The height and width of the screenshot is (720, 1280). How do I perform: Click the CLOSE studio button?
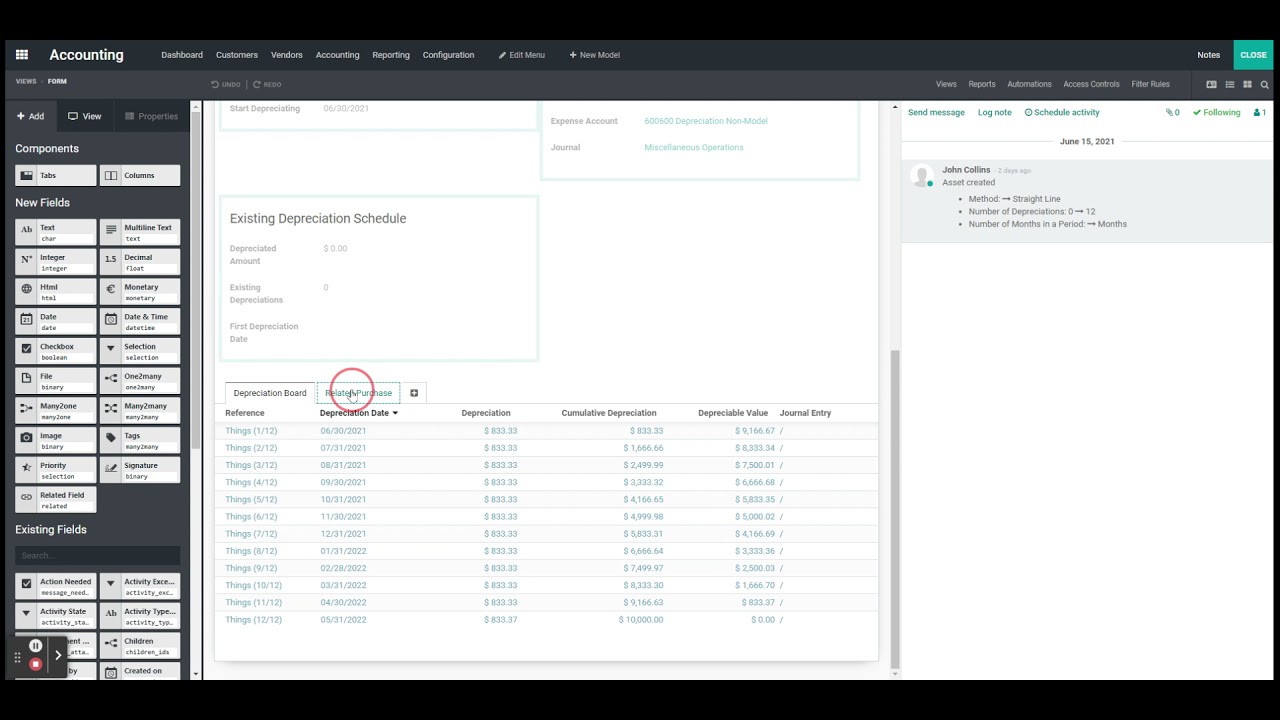pyautogui.click(x=1253, y=55)
